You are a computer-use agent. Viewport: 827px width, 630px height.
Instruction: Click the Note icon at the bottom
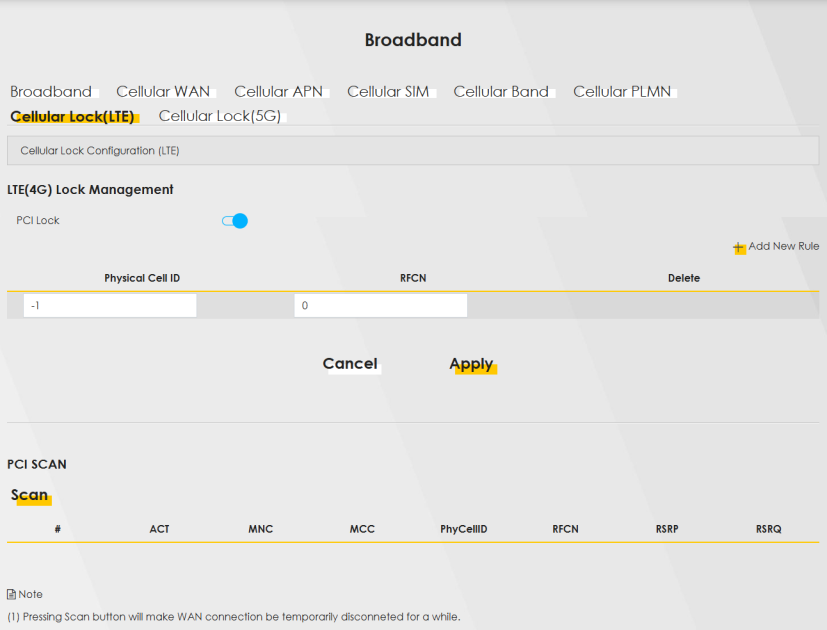12,594
